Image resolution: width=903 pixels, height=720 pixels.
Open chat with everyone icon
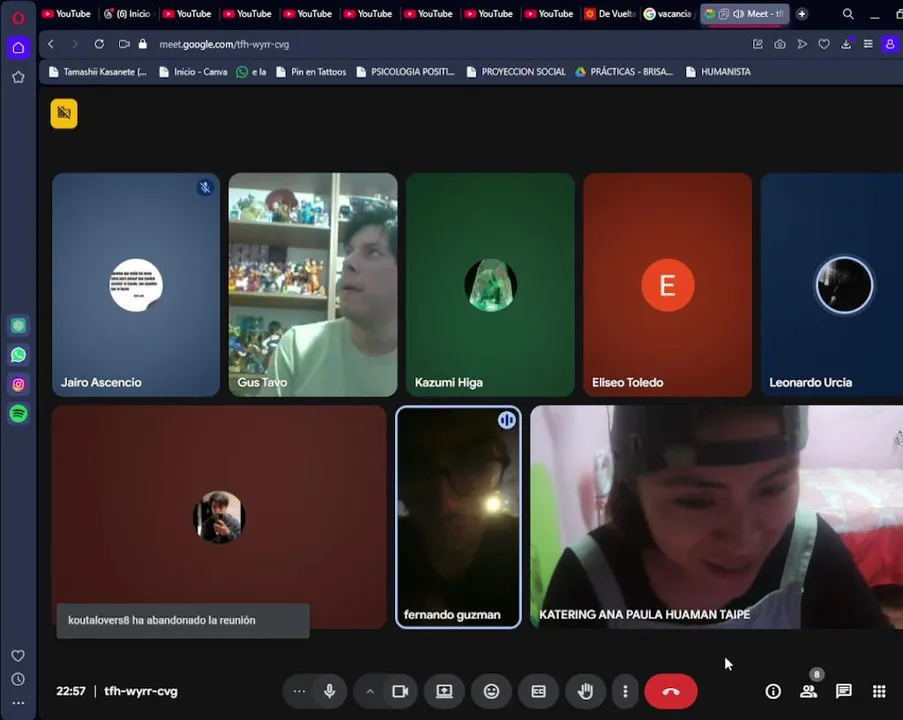click(844, 691)
